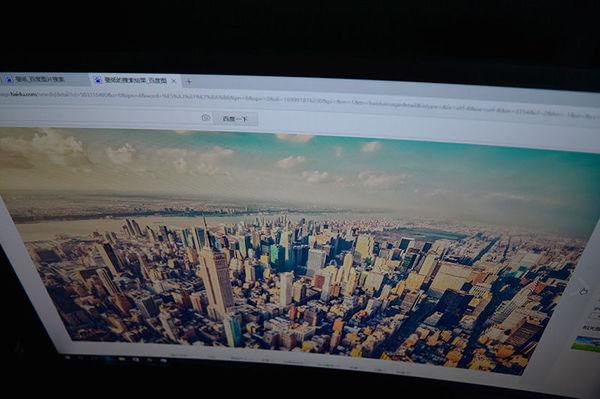Close the 壁纸的搜索结果 tab
The width and height of the screenshot is (600, 399).
point(174,81)
